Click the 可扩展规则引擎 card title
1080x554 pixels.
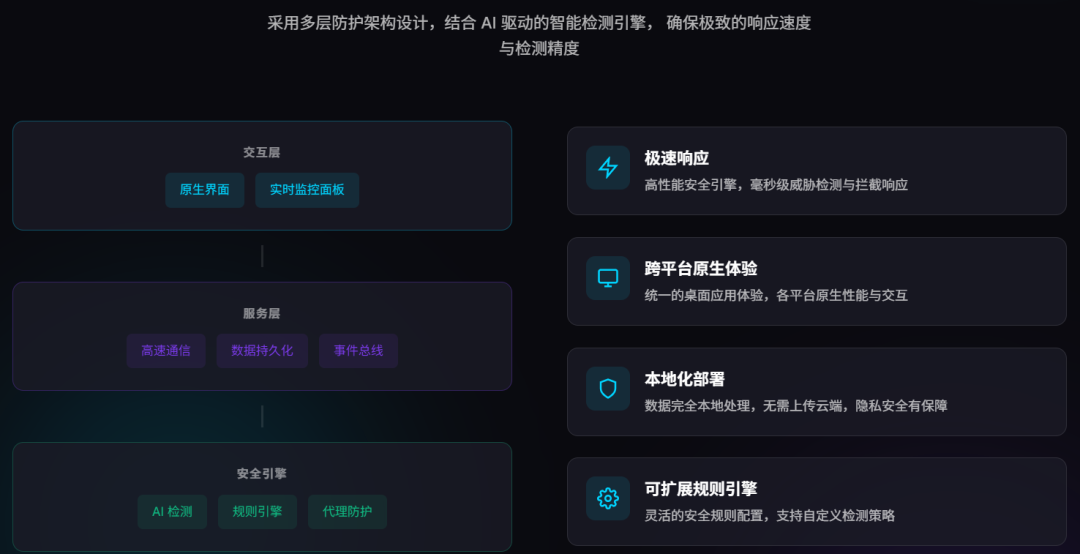701,489
